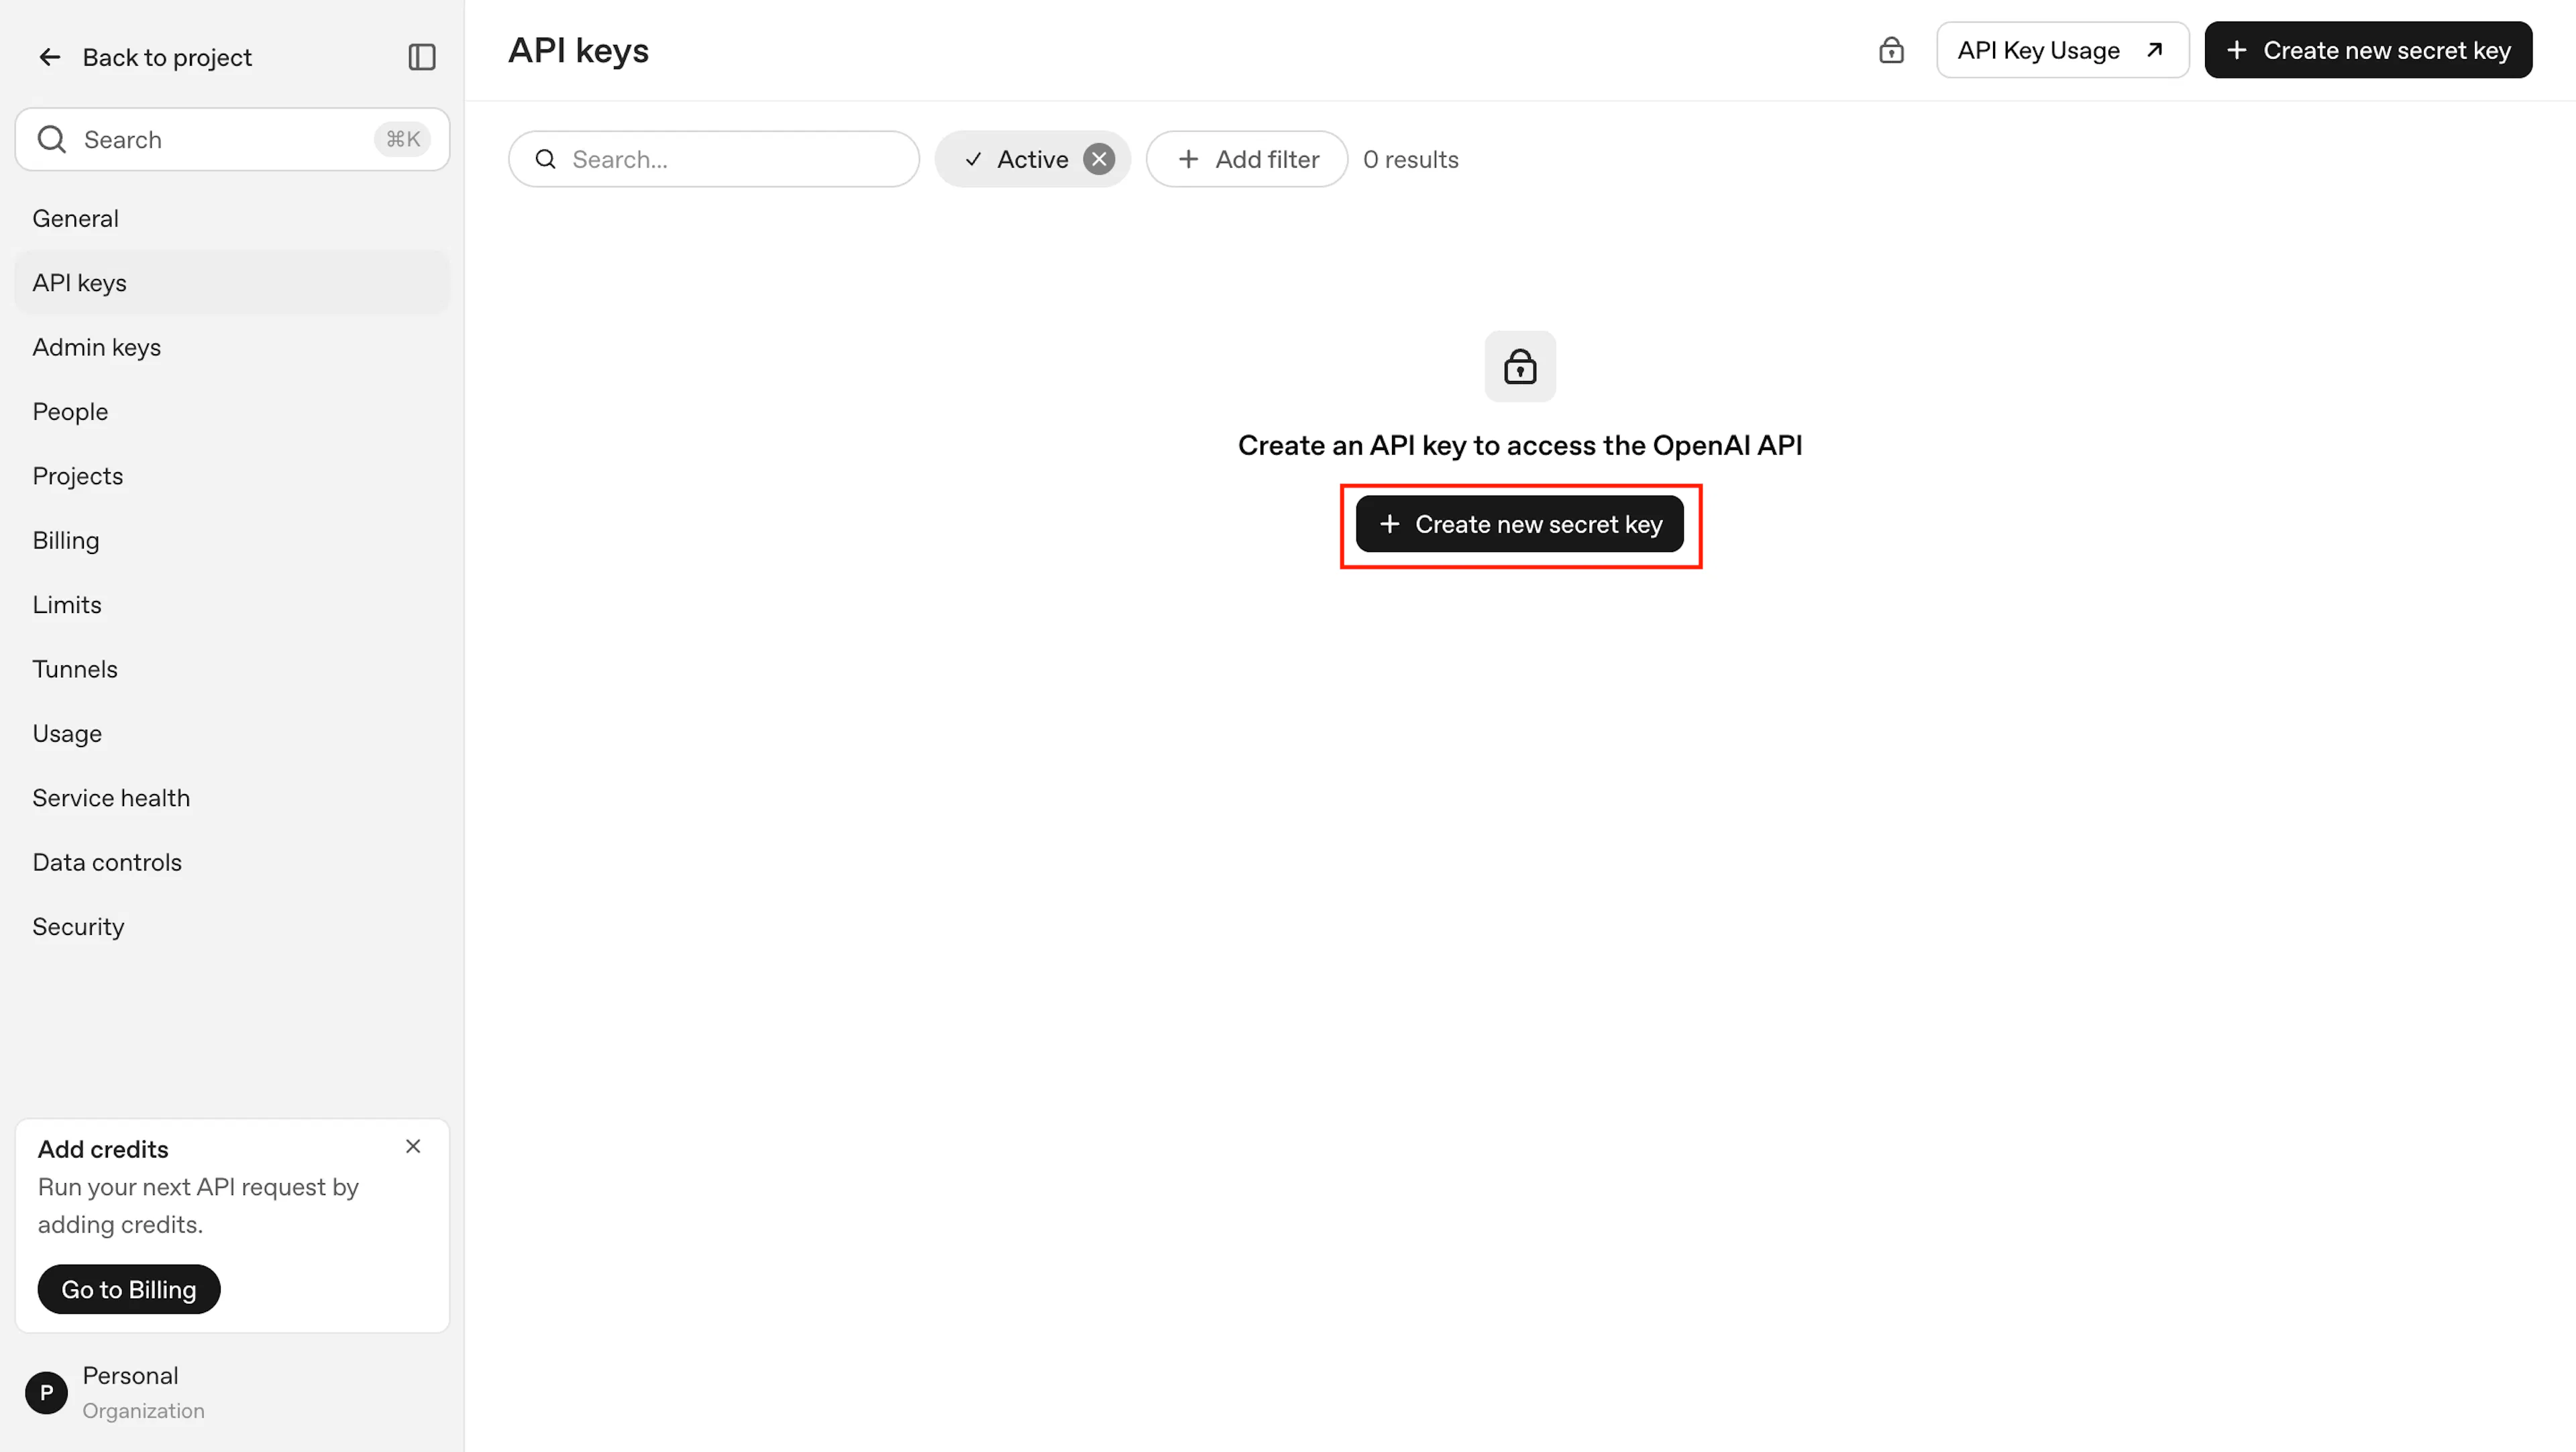Collapse the sidebar with the panel icon
The height and width of the screenshot is (1452, 2576).
(x=422, y=57)
